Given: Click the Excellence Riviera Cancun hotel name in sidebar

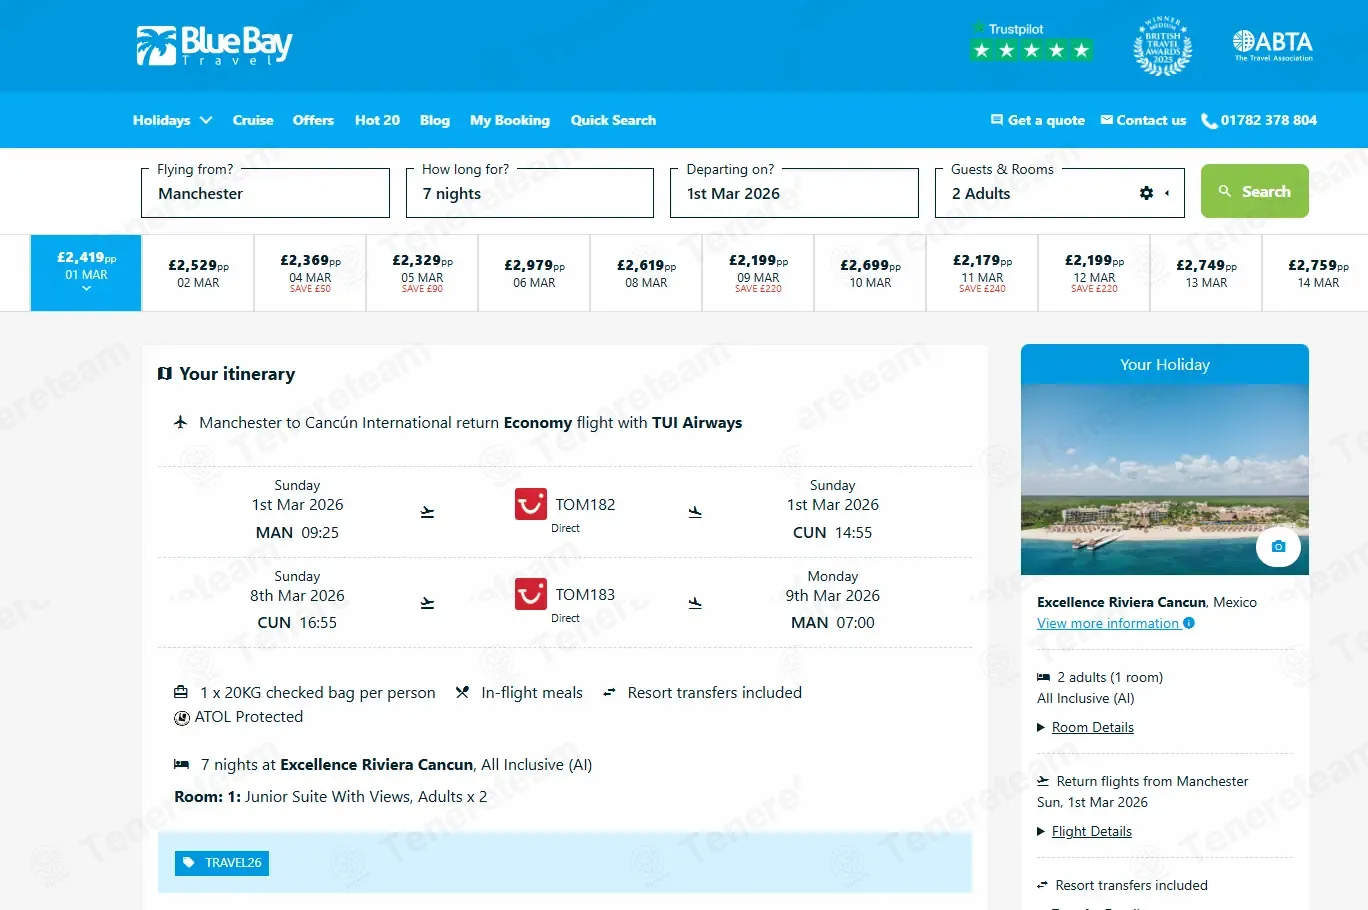Looking at the screenshot, I should [x=1121, y=602].
